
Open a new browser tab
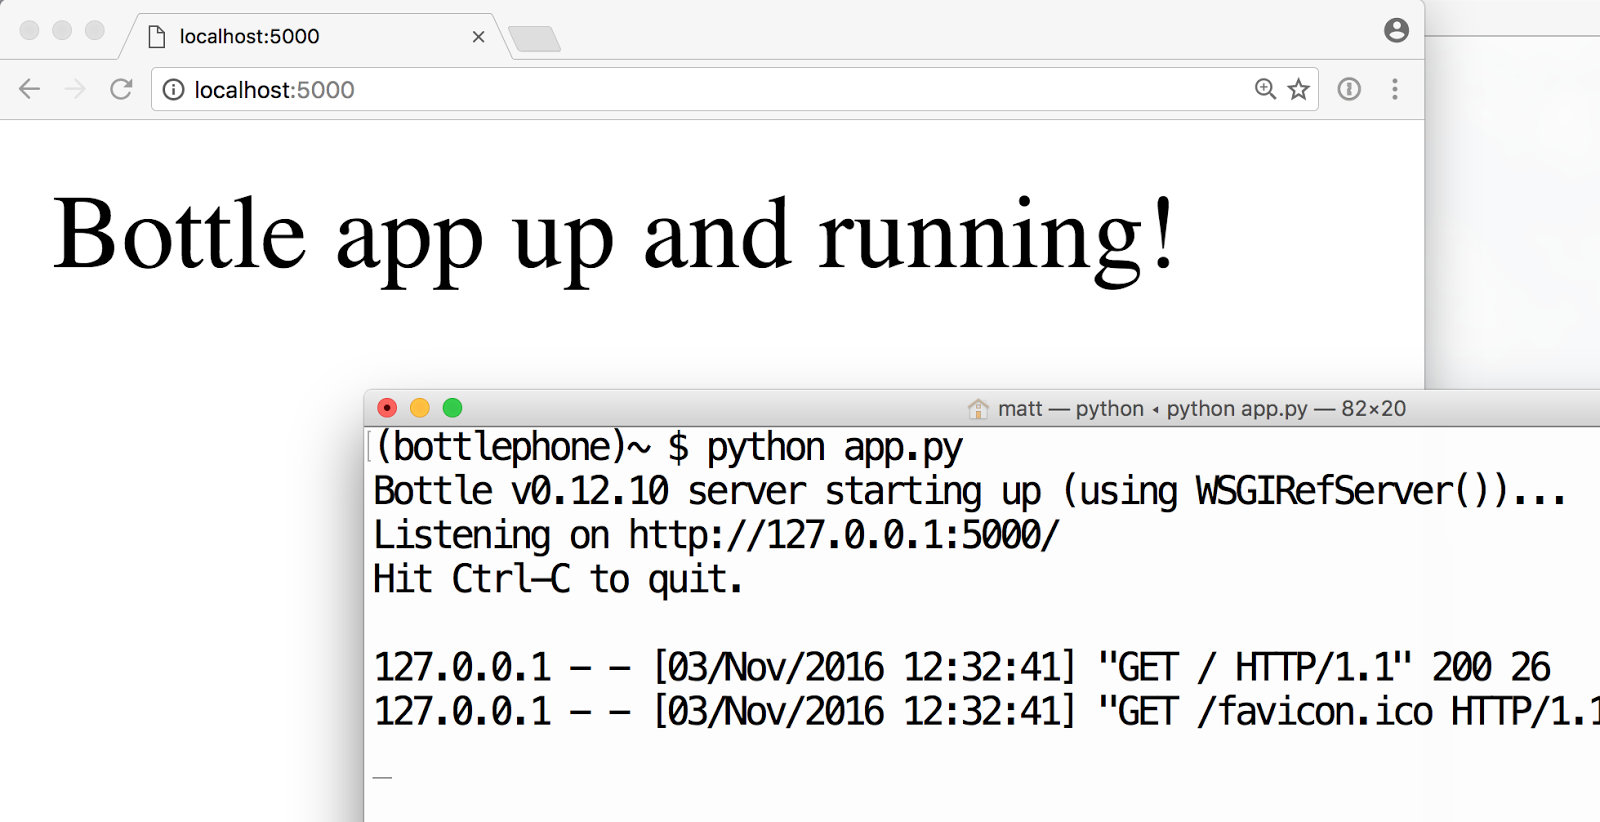point(535,39)
